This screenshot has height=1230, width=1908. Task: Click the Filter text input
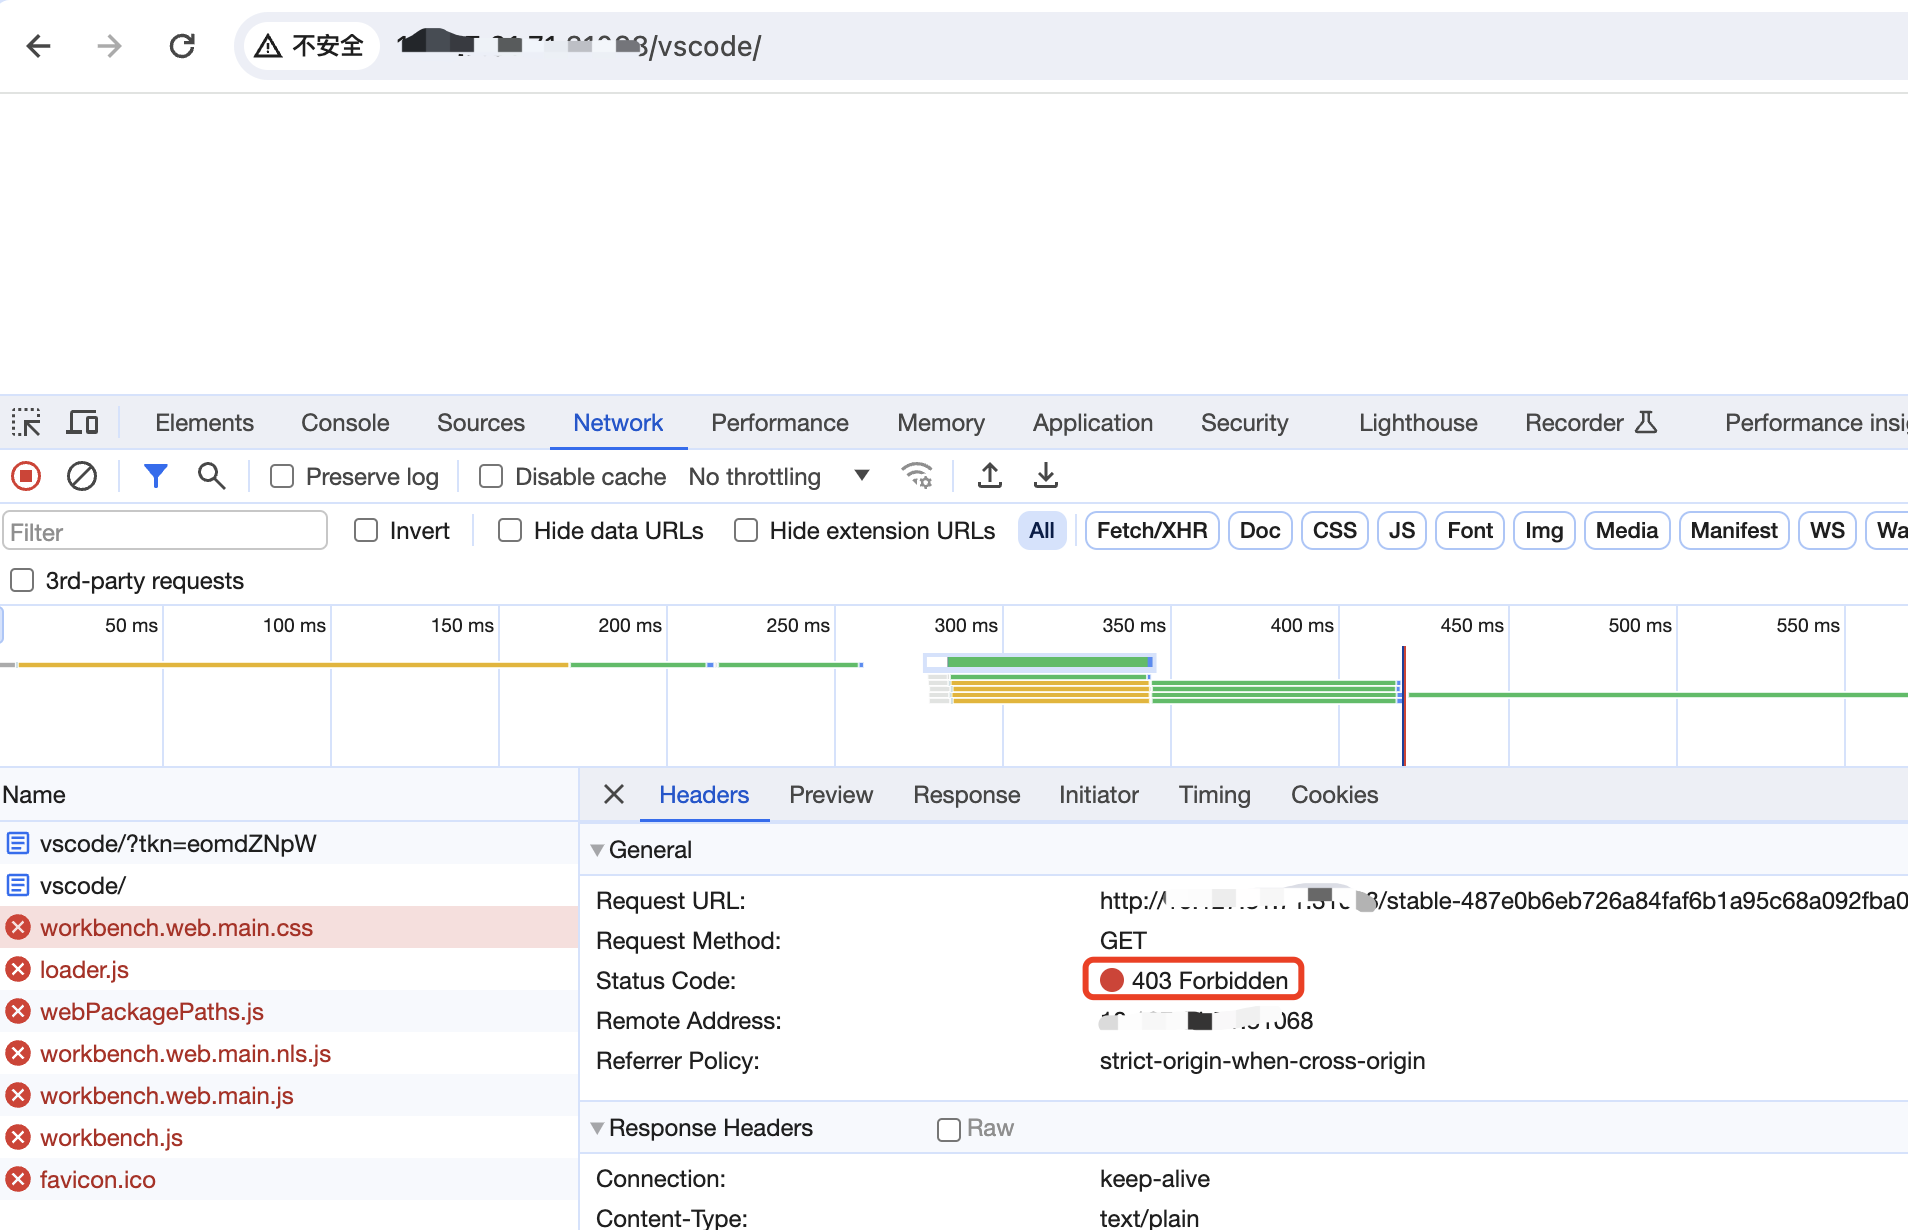coord(165,532)
